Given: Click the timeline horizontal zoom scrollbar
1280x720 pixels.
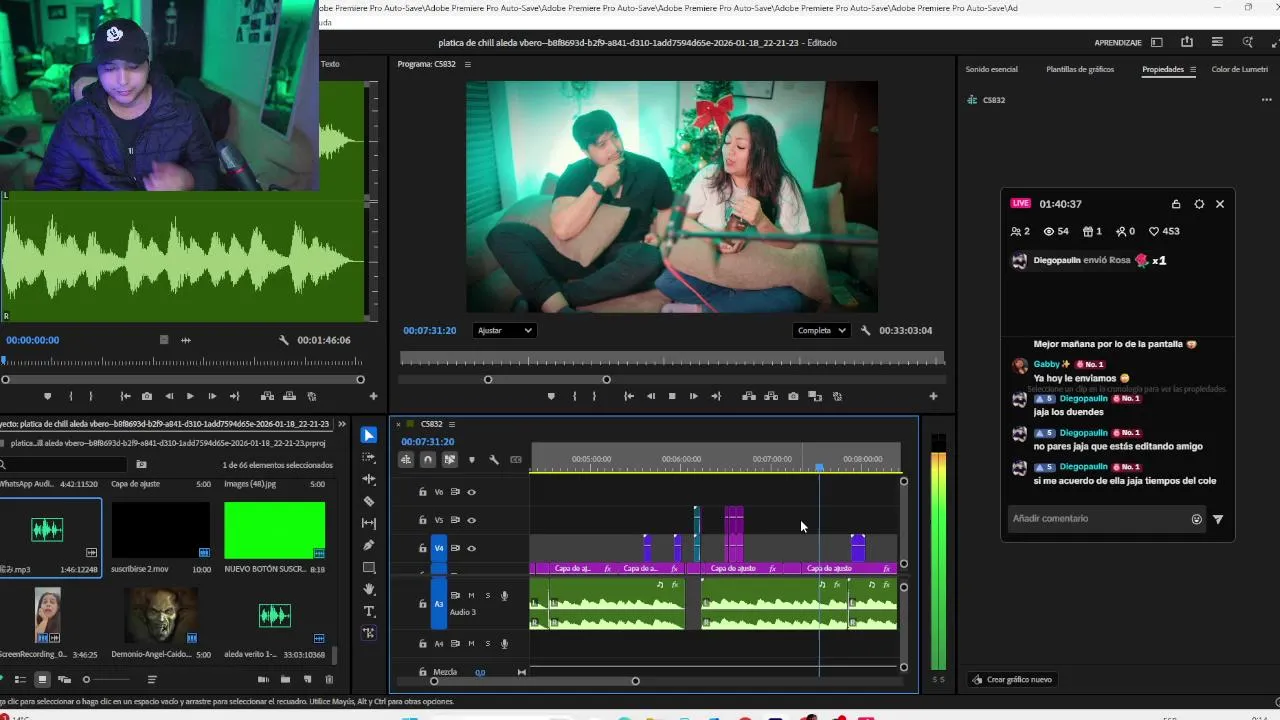Looking at the screenshot, I should (x=534, y=681).
